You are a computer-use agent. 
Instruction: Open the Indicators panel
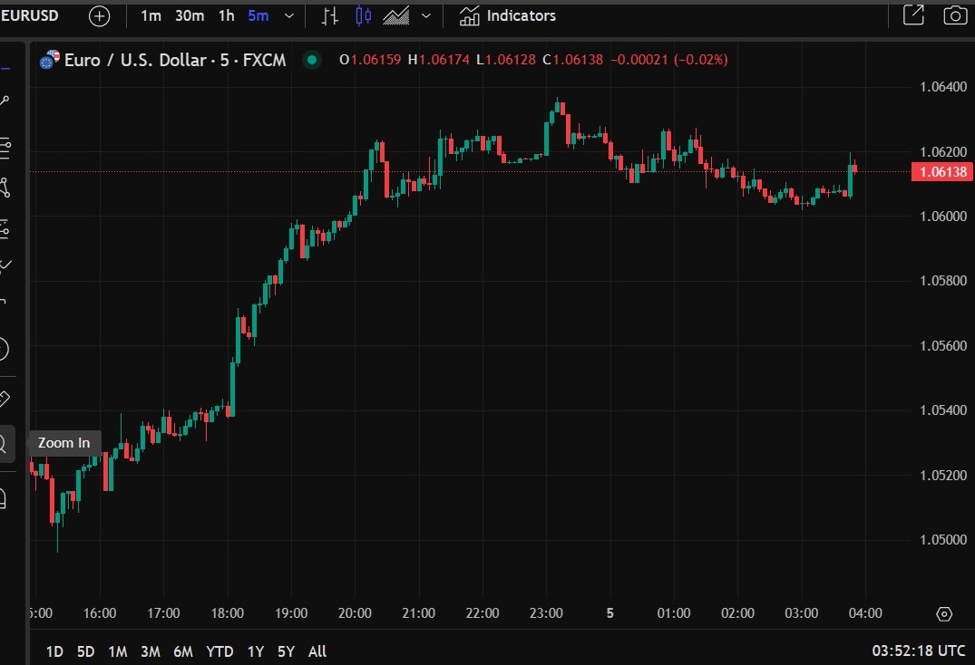[x=510, y=15]
